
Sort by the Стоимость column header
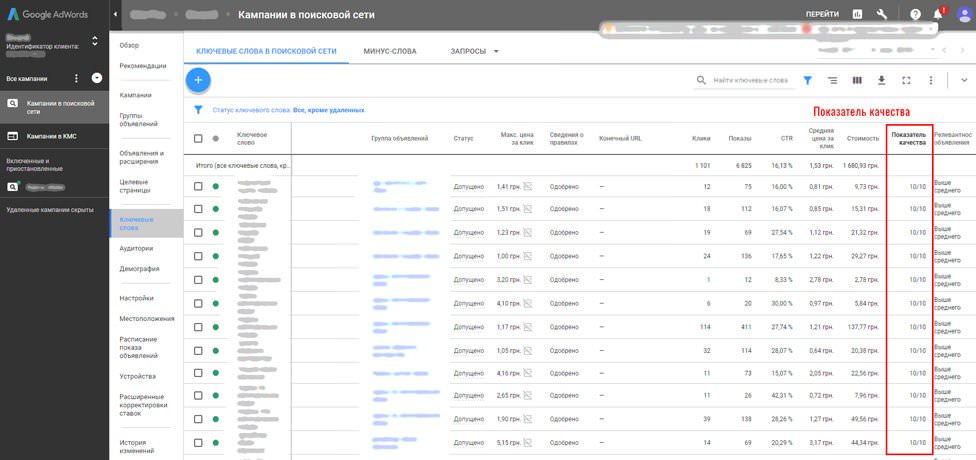[863, 138]
